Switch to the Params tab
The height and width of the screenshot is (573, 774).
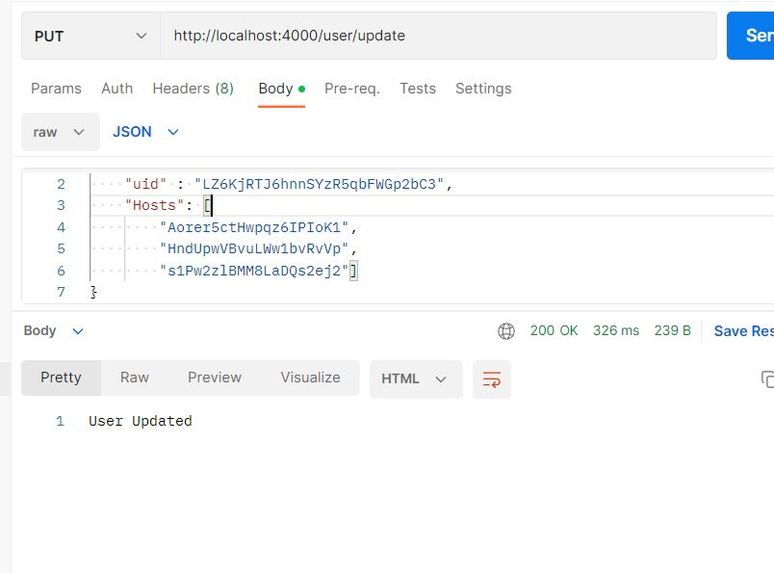click(x=56, y=88)
